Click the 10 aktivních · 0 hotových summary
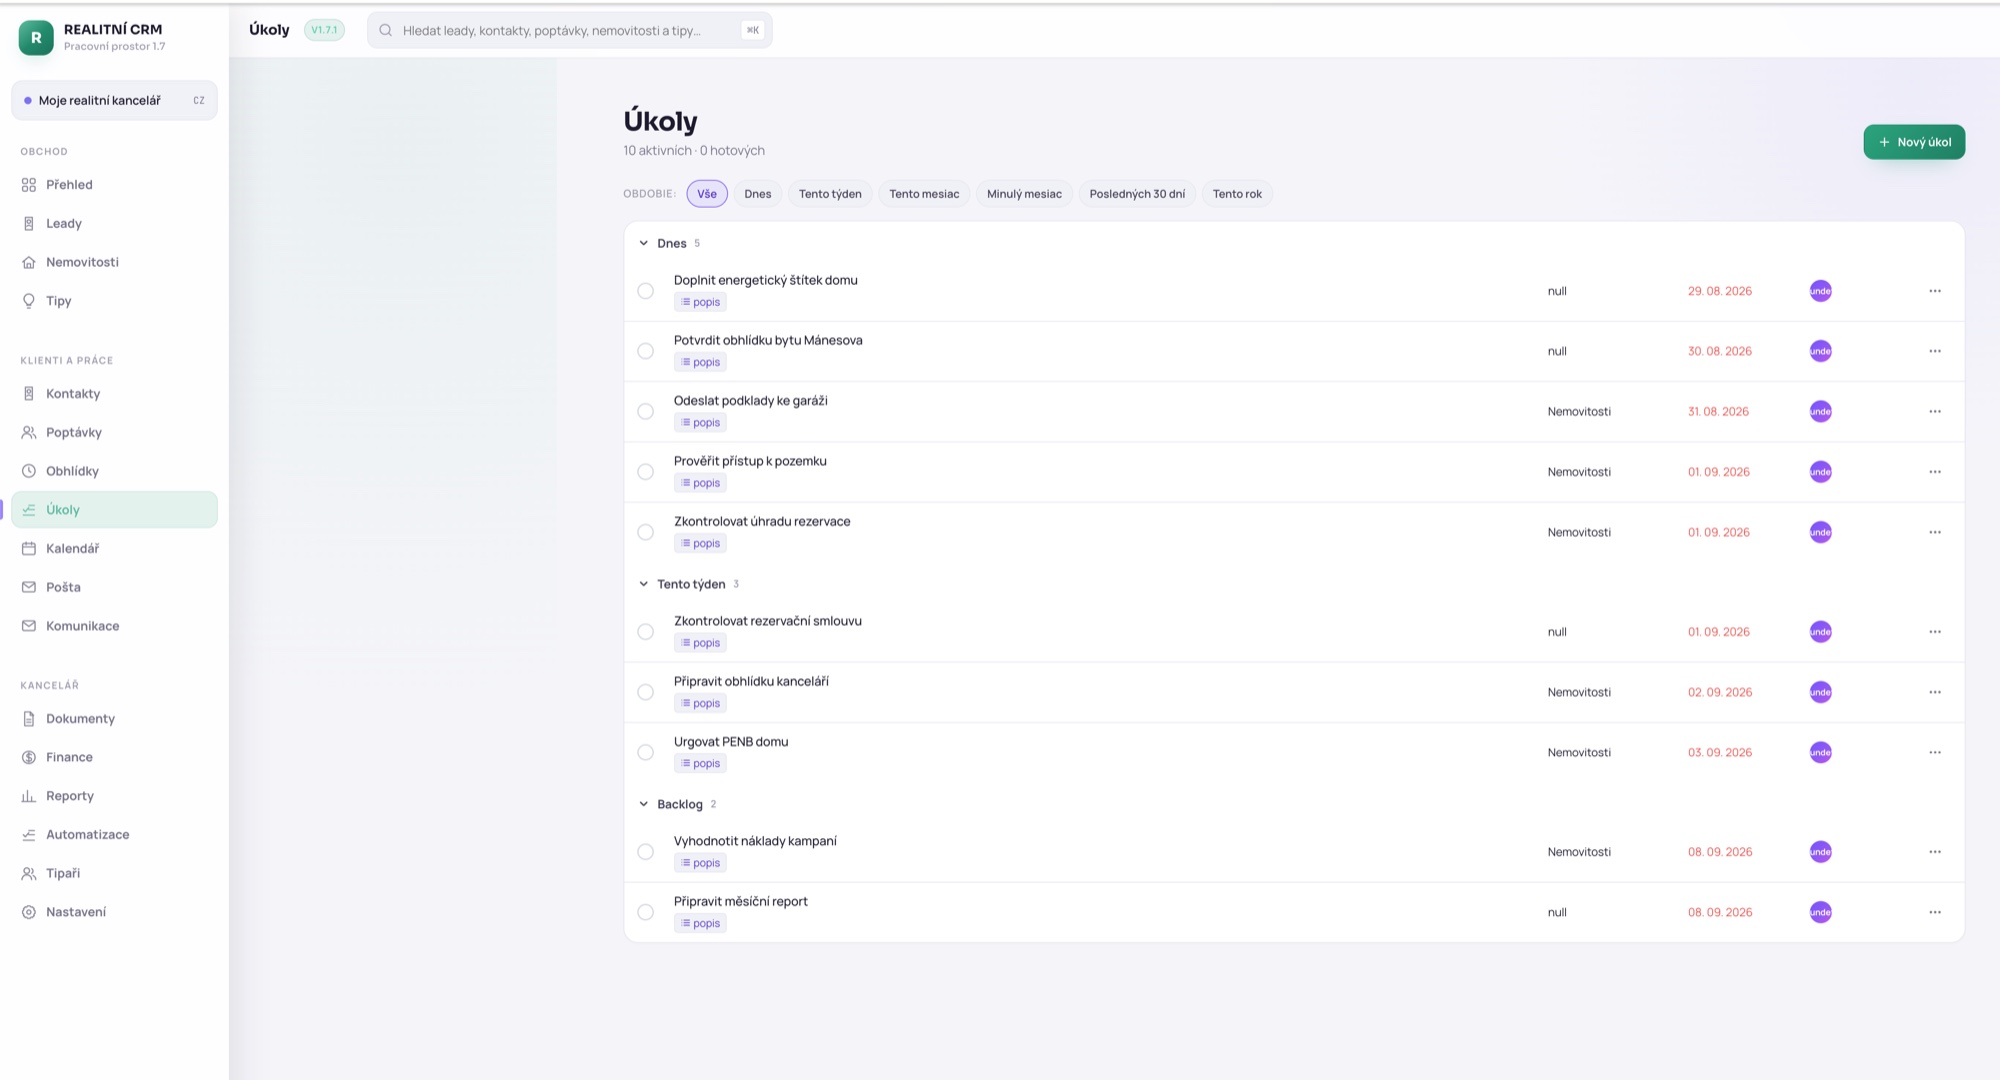This screenshot has width=2000, height=1080. [694, 150]
